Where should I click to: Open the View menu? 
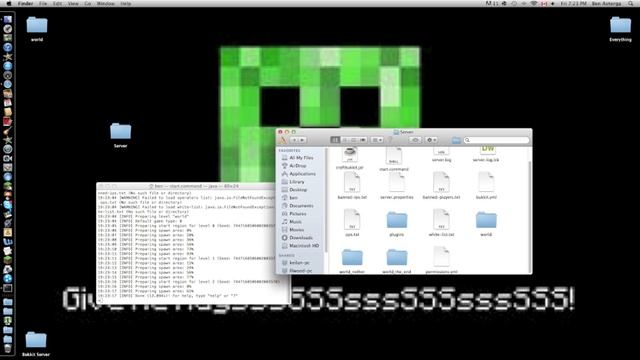[73, 3]
